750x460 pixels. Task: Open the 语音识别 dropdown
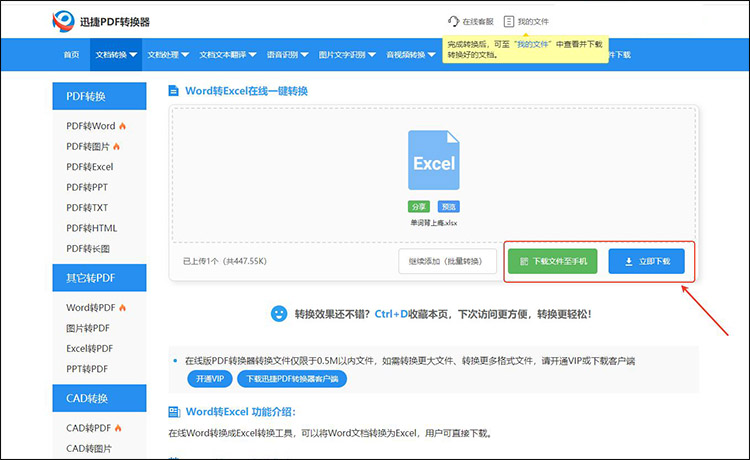287,55
